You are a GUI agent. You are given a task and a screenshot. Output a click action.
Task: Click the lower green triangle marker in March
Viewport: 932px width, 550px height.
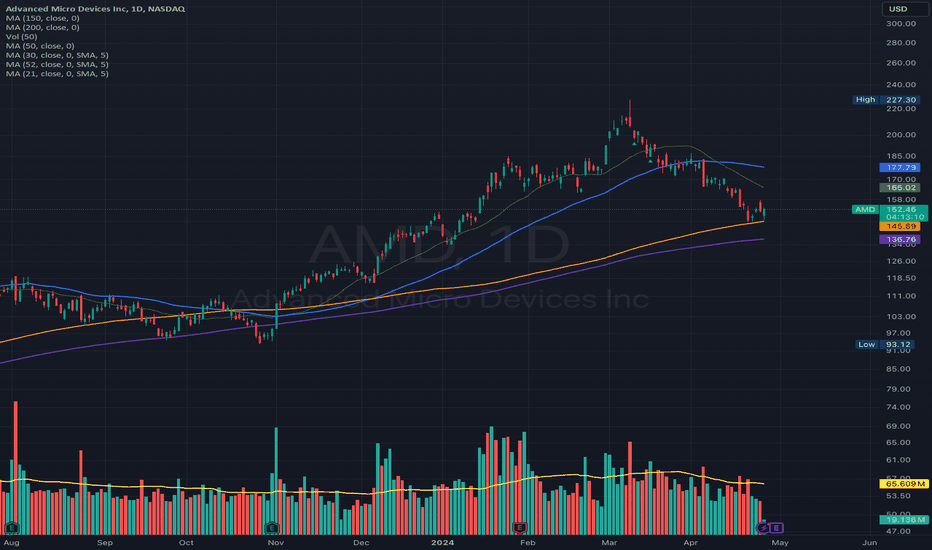(x=650, y=161)
